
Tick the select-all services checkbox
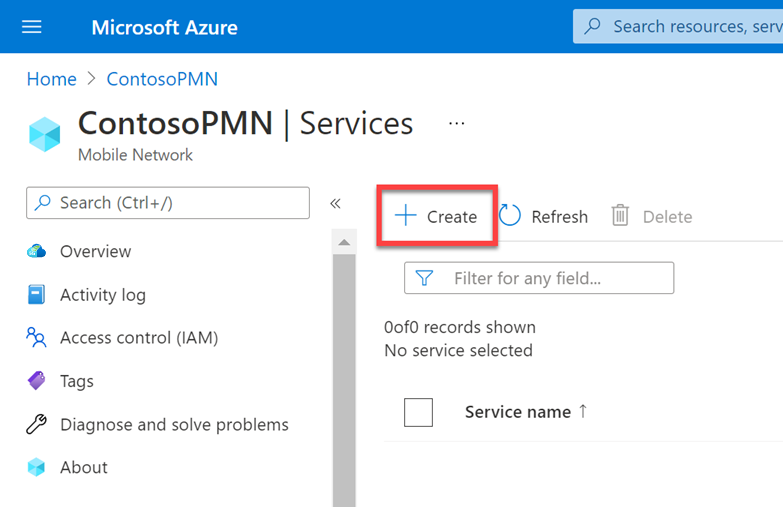point(418,412)
